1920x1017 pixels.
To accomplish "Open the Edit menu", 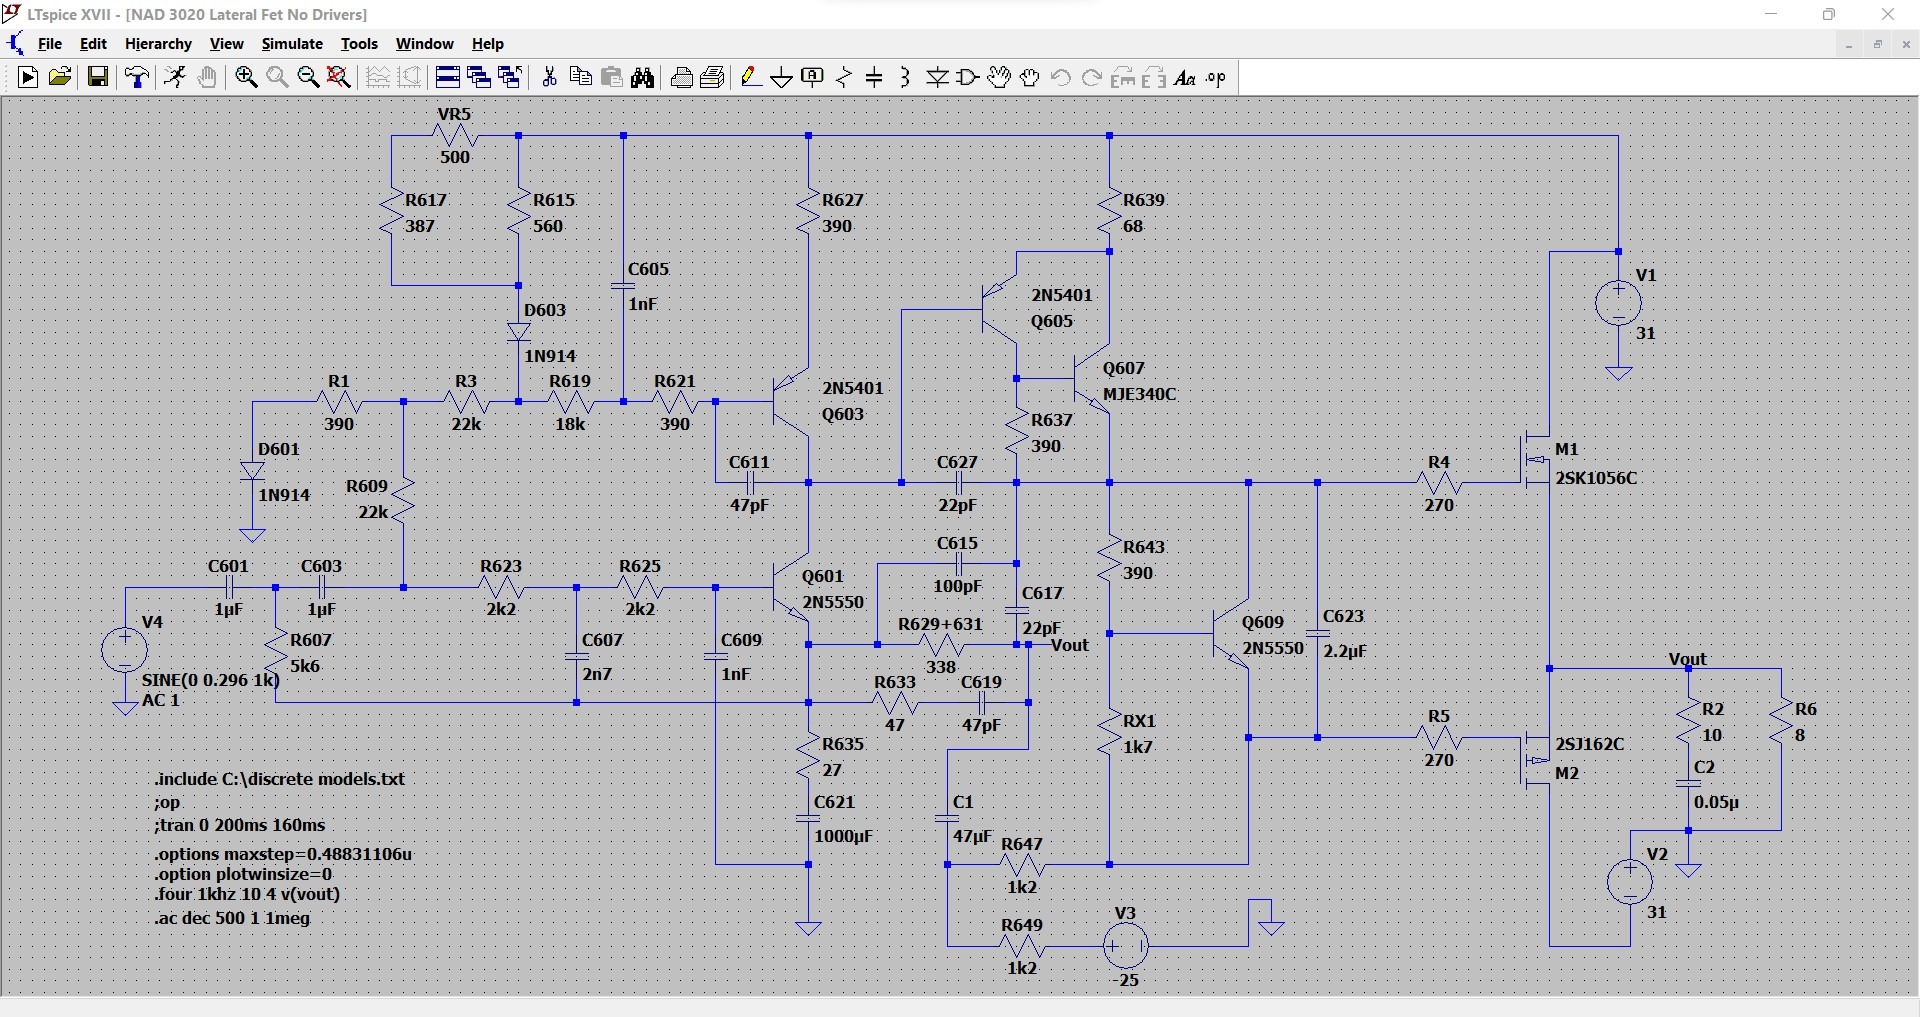I will [93, 44].
